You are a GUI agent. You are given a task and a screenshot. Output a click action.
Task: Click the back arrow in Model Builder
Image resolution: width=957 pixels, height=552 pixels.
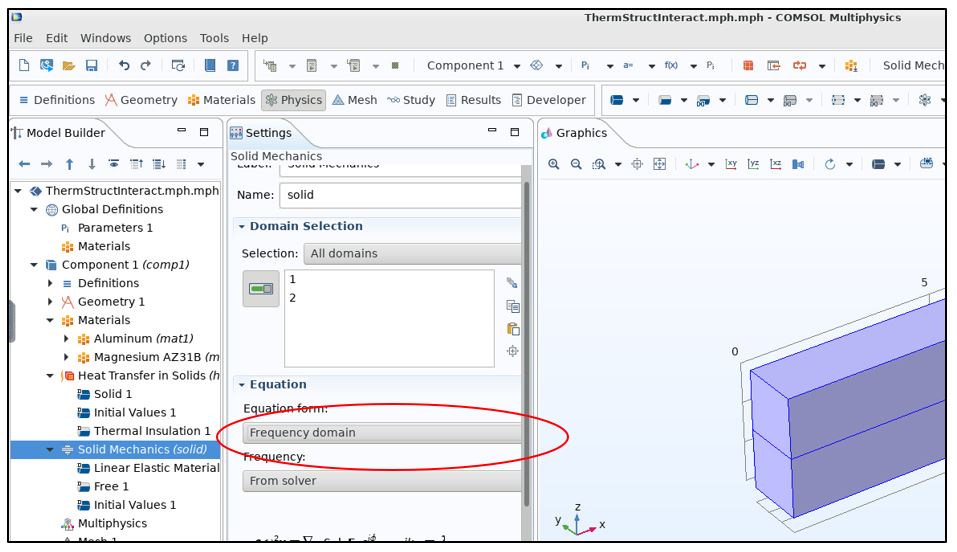[x=24, y=164]
